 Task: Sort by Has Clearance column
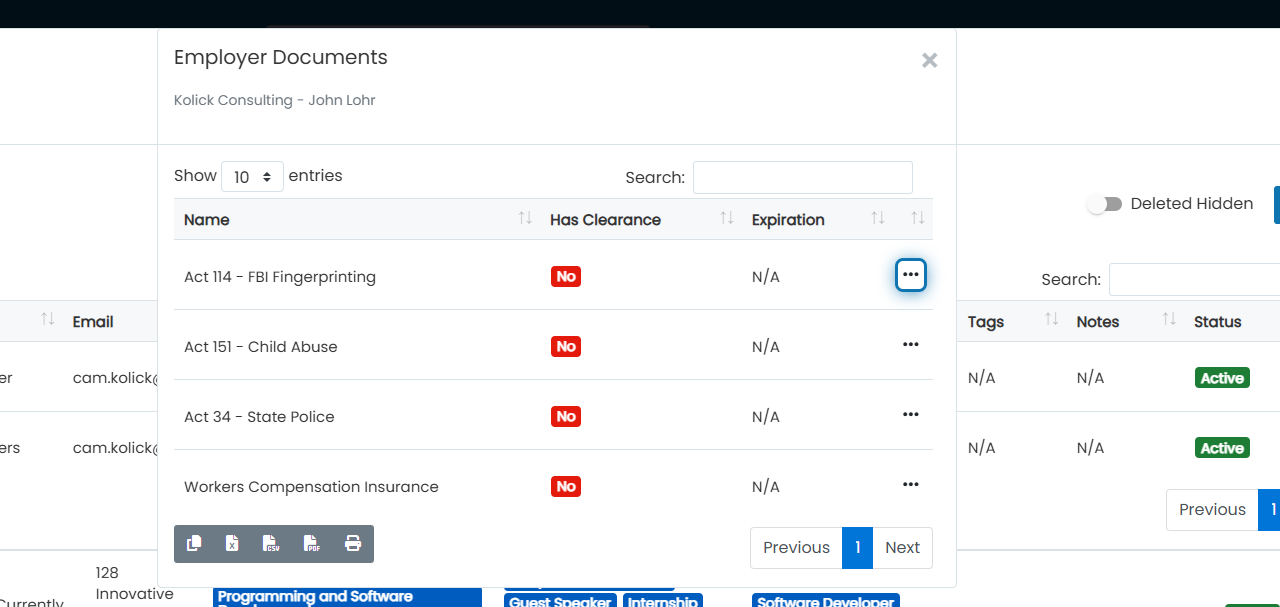(x=641, y=219)
